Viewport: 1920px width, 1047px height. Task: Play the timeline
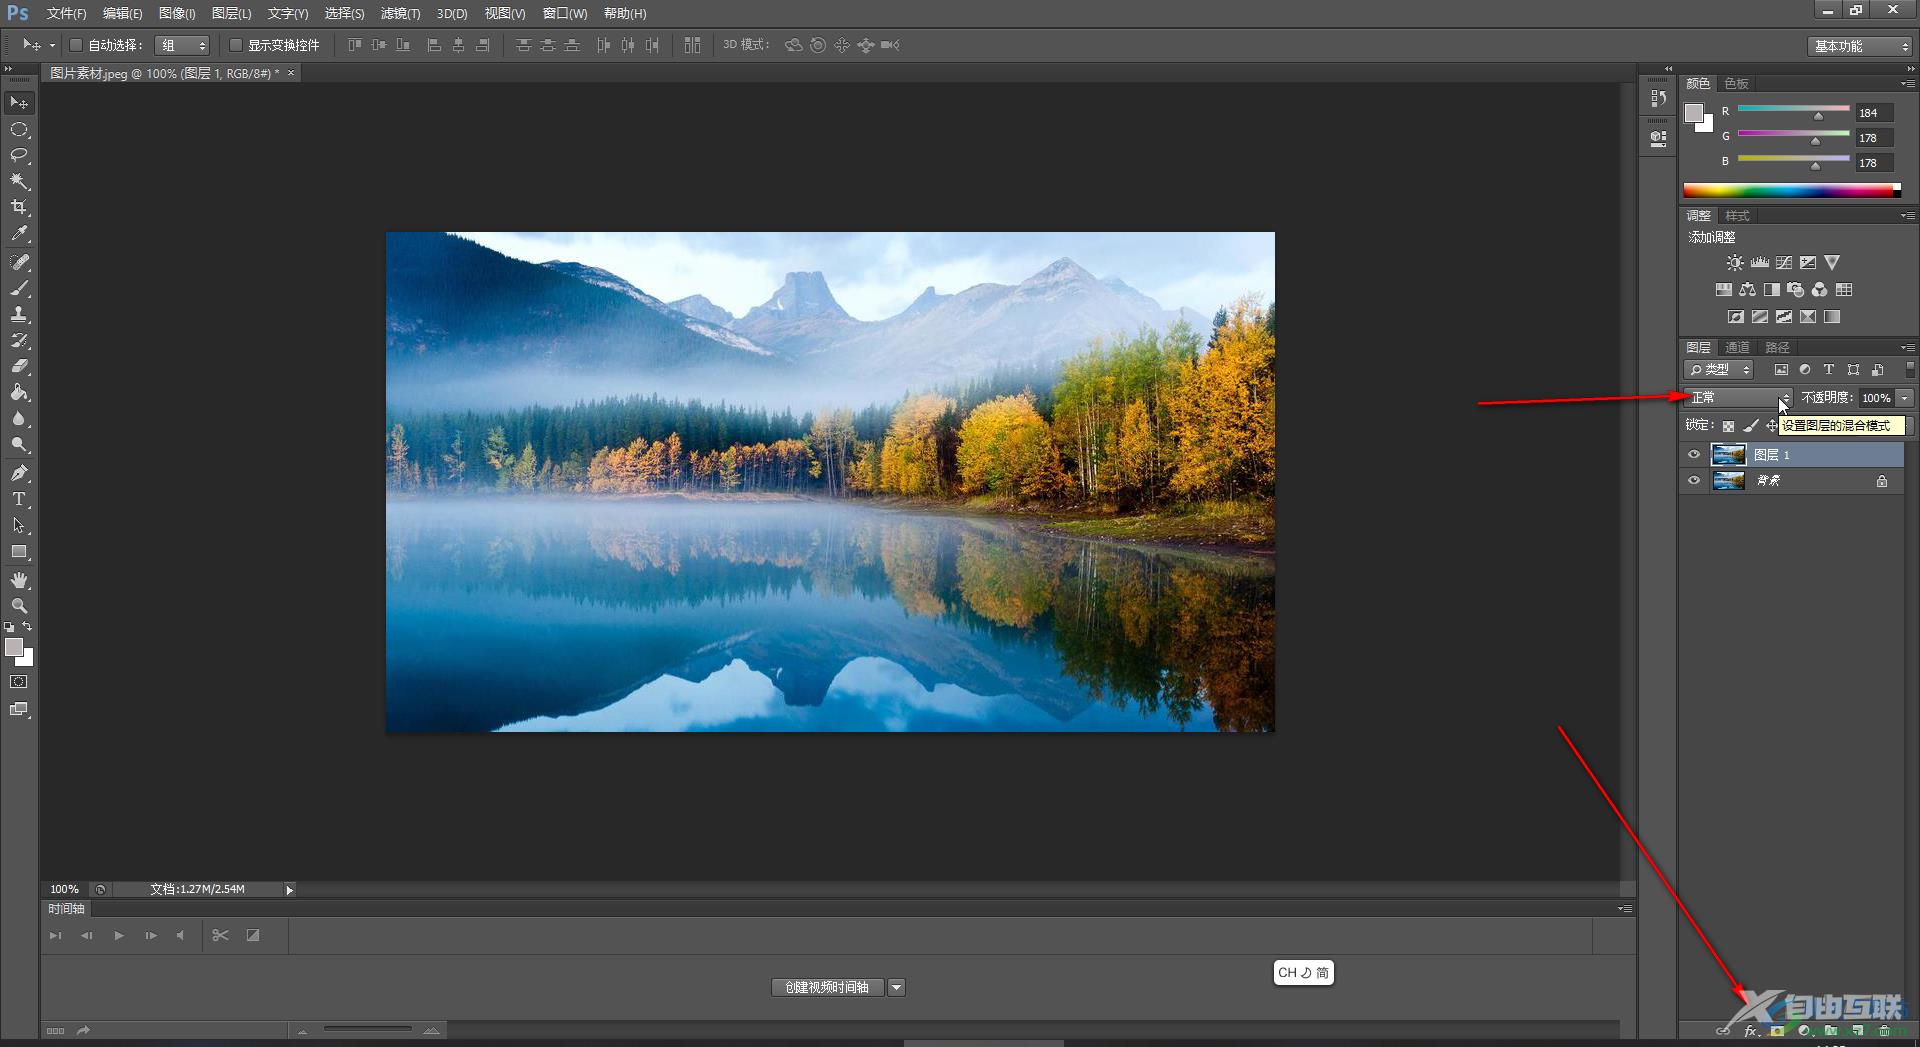(119, 935)
